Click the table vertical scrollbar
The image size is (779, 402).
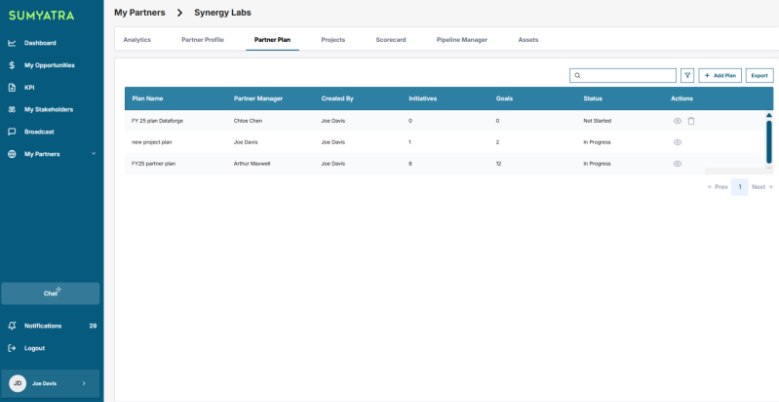[x=768, y=141]
